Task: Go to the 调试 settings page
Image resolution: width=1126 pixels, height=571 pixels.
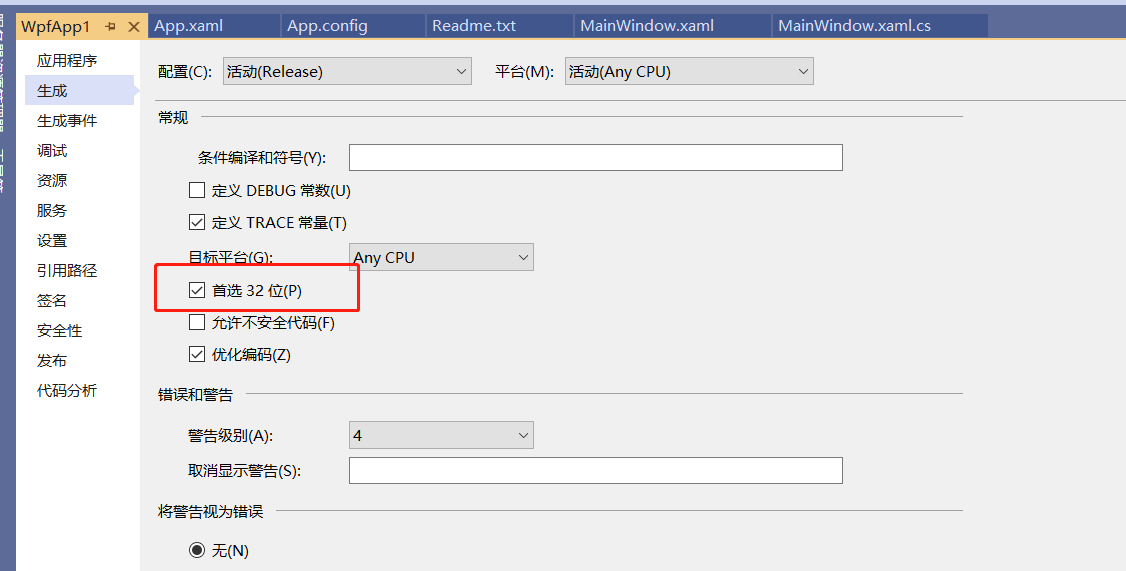Action: click(52, 151)
